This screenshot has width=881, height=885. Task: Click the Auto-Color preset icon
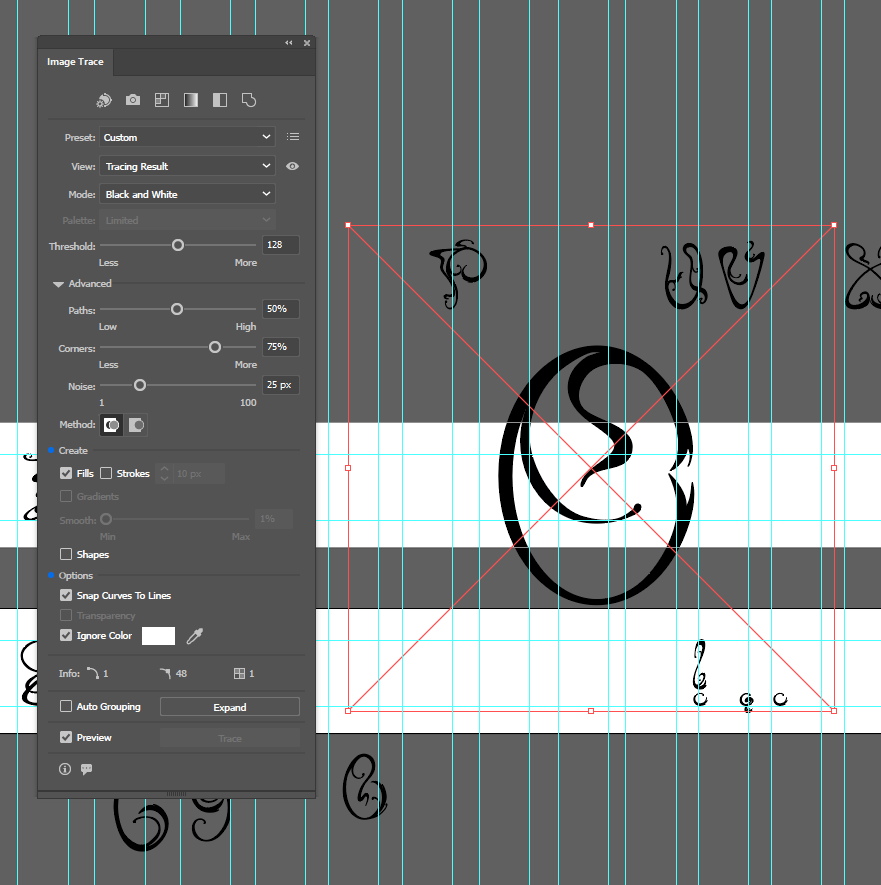coord(104,100)
